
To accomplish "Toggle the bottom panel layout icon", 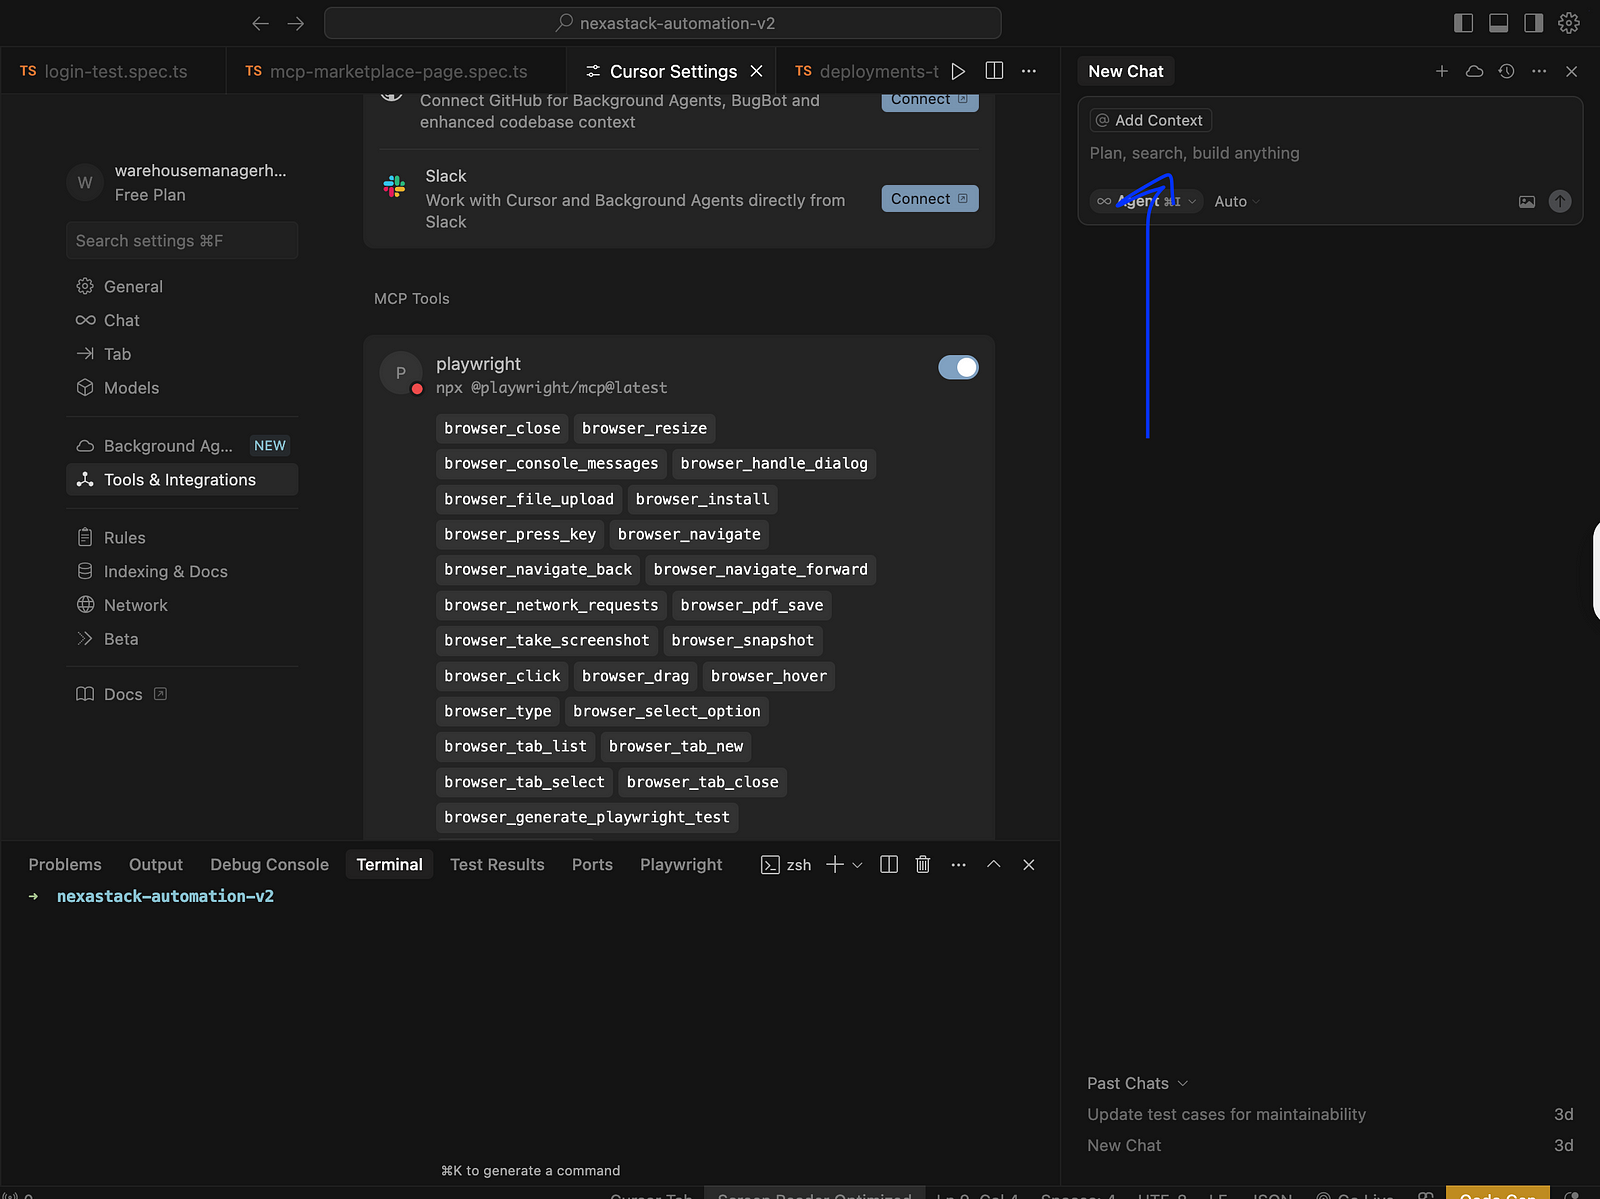I will 1499,23.
